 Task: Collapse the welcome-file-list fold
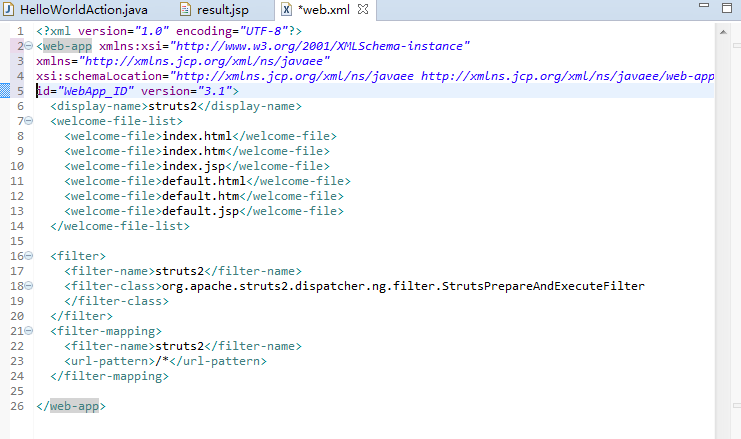(29, 121)
